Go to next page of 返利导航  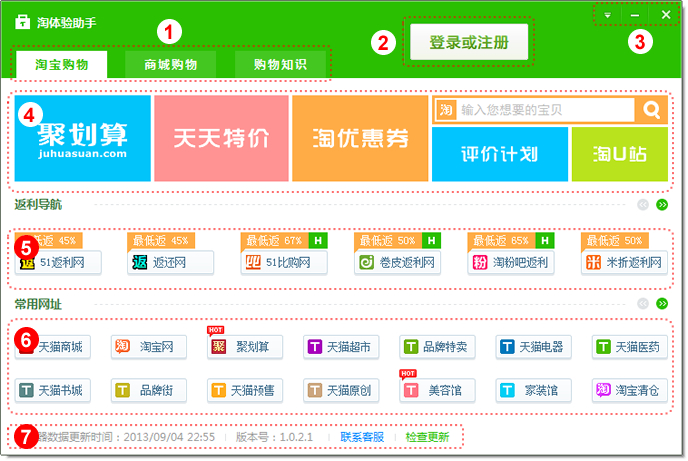662,204
